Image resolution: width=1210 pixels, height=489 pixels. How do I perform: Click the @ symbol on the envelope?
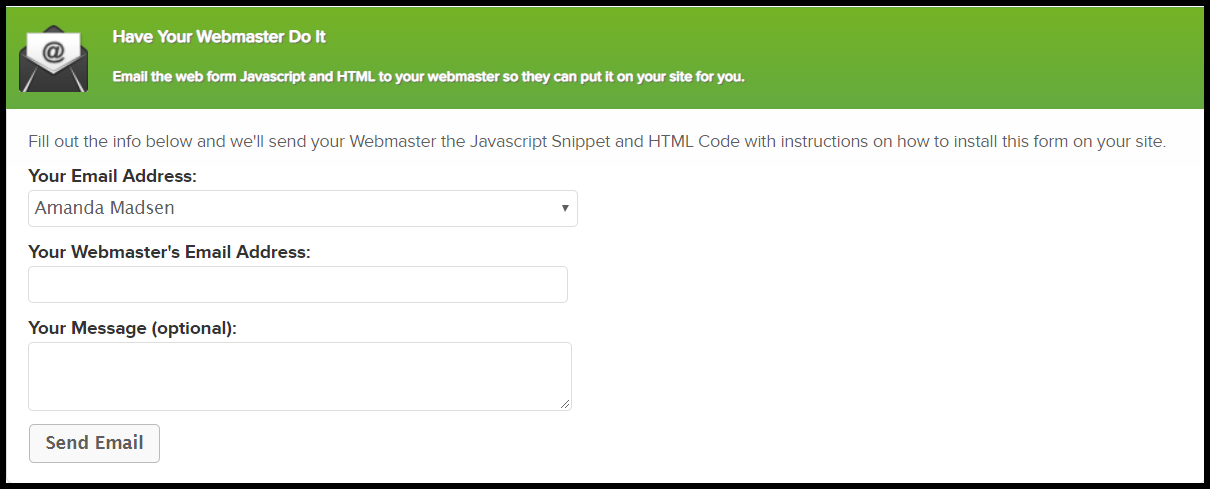pyautogui.click(x=55, y=49)
